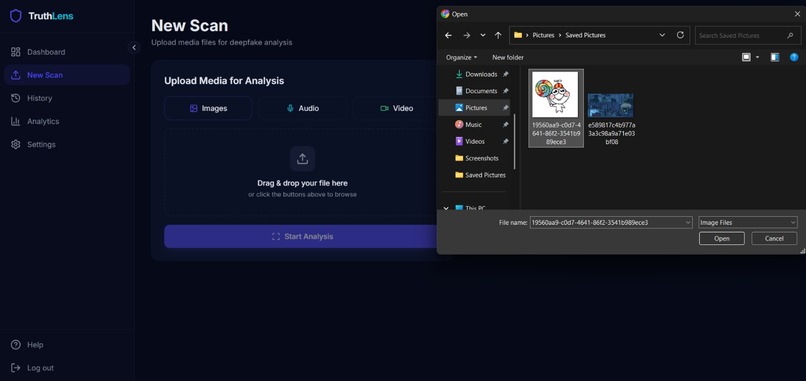
Task: Click the Start Analysis button
Action: (302, 237)
